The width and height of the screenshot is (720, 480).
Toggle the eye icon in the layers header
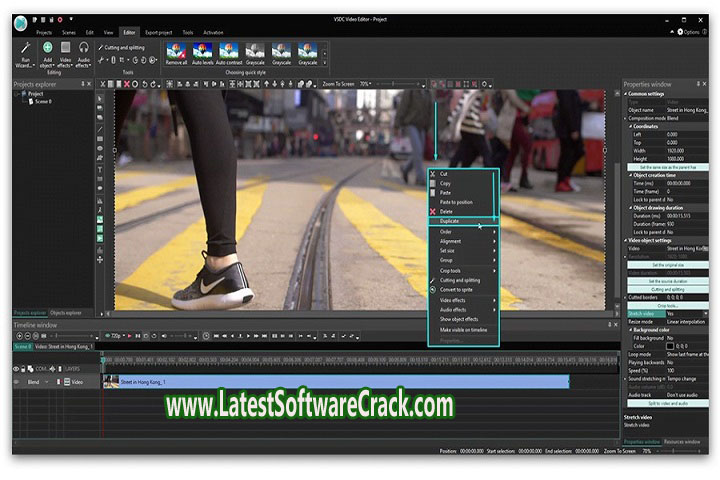(16, 369)
